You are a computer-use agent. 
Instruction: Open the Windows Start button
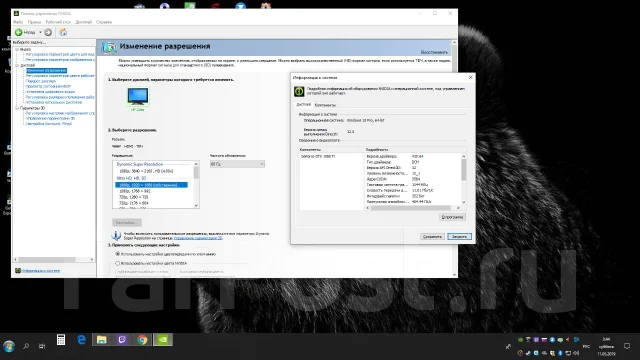pos(9,346)
